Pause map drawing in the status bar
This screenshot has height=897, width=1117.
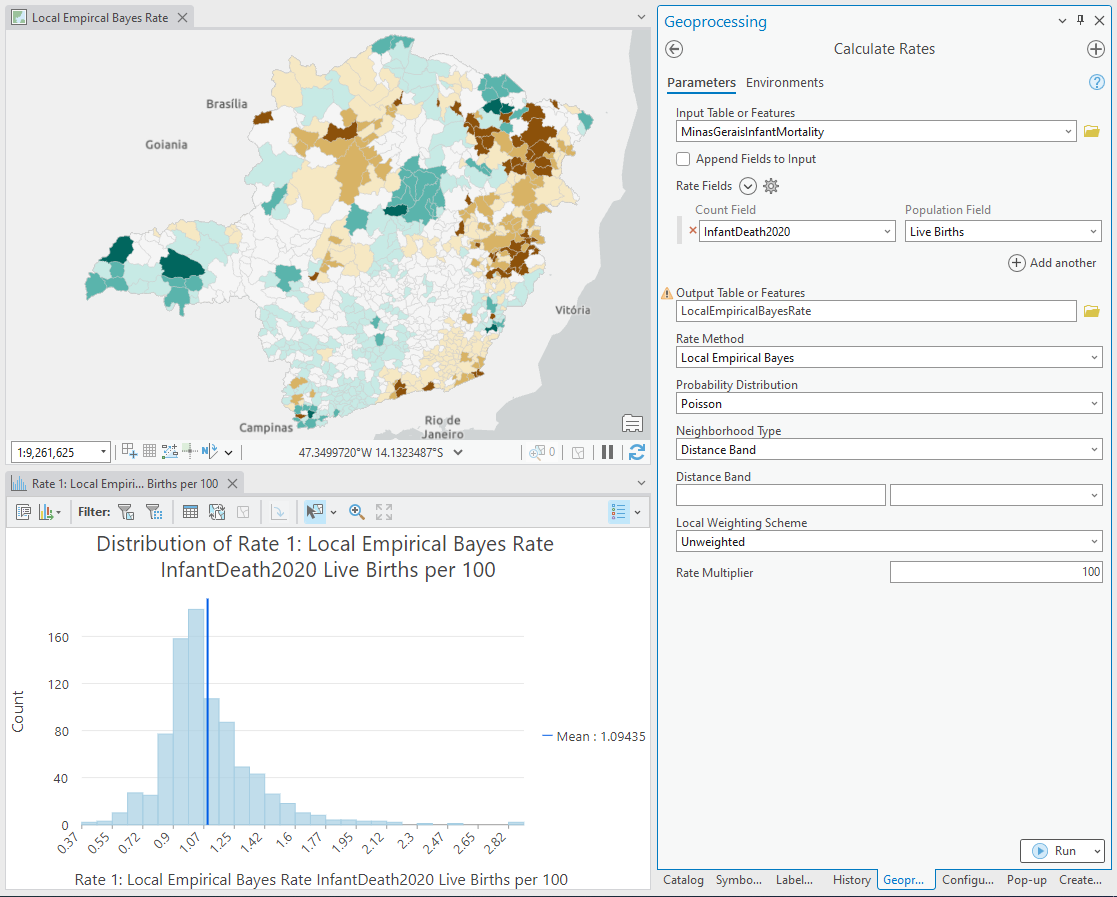coord(608,452)
